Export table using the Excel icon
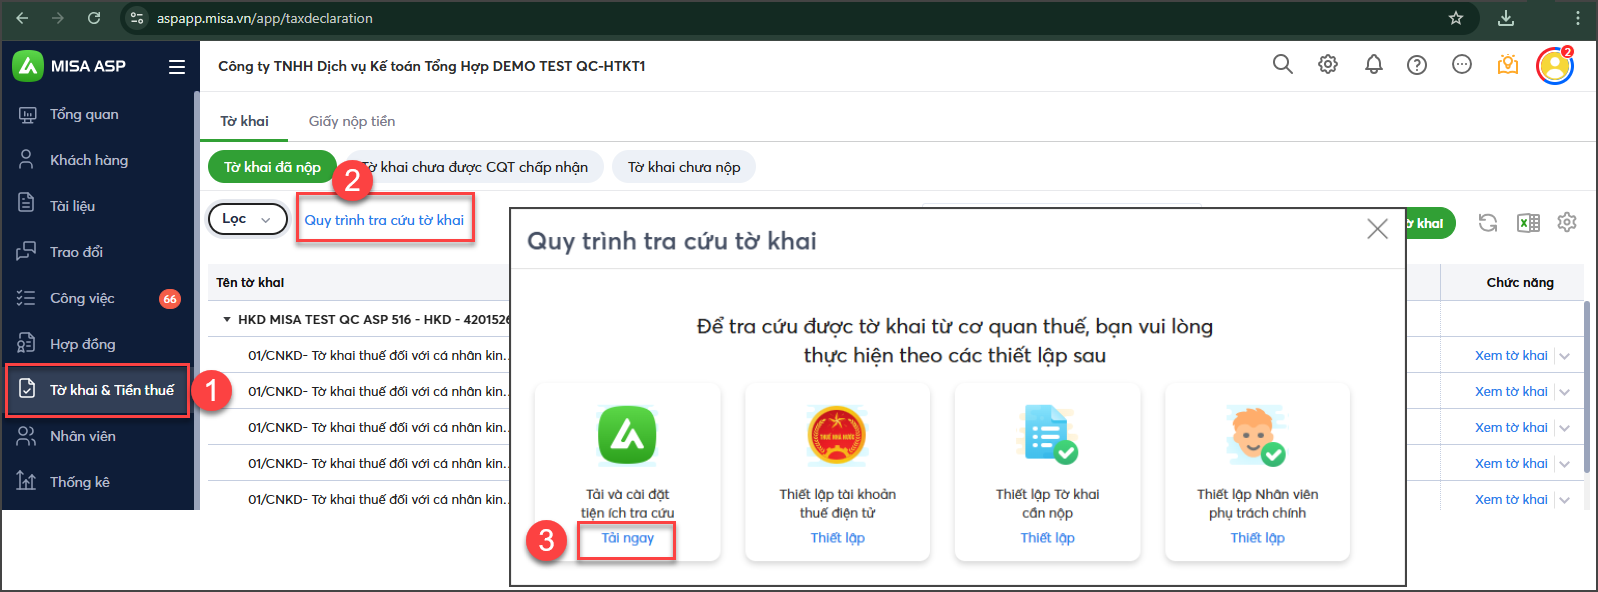The image size is (1598, 592). click(x=1528, y=223)
